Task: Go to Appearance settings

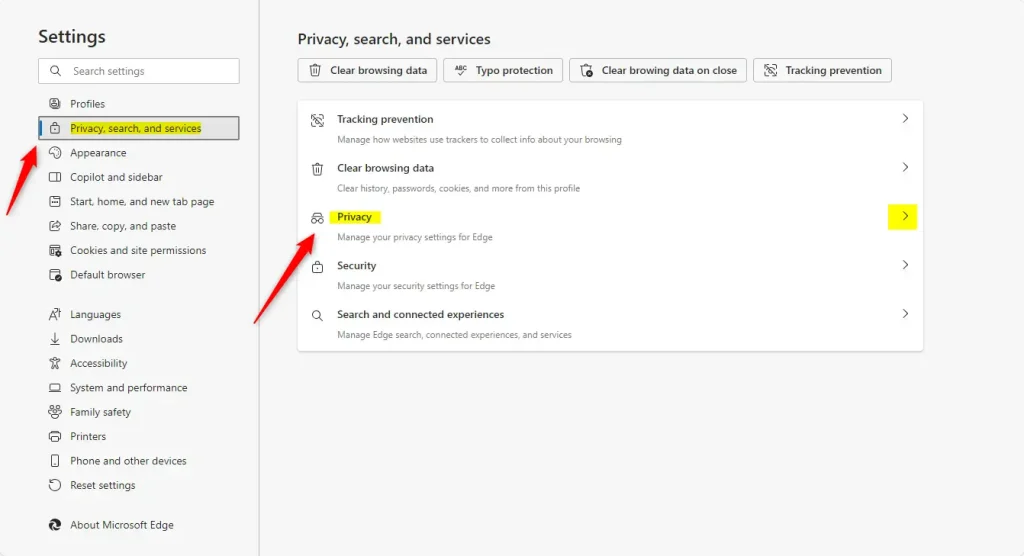Action: coord(98,152)
